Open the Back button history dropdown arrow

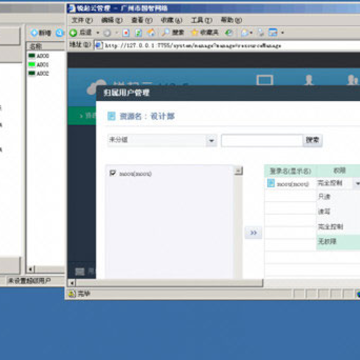click(98, 33)
